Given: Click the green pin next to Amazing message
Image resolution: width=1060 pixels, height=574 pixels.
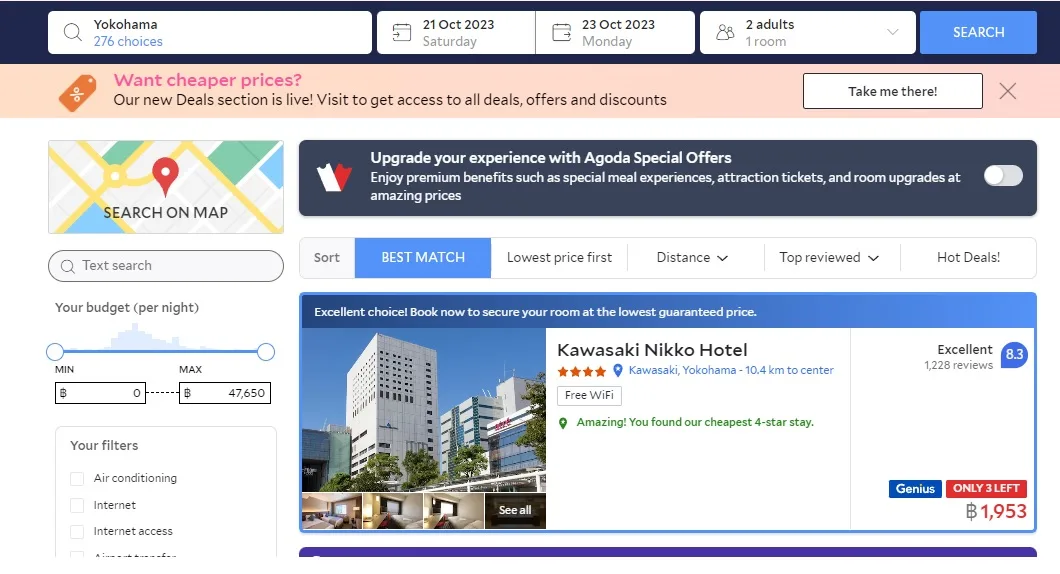Looking at the screenshot, I should click(x=562, y=423).
